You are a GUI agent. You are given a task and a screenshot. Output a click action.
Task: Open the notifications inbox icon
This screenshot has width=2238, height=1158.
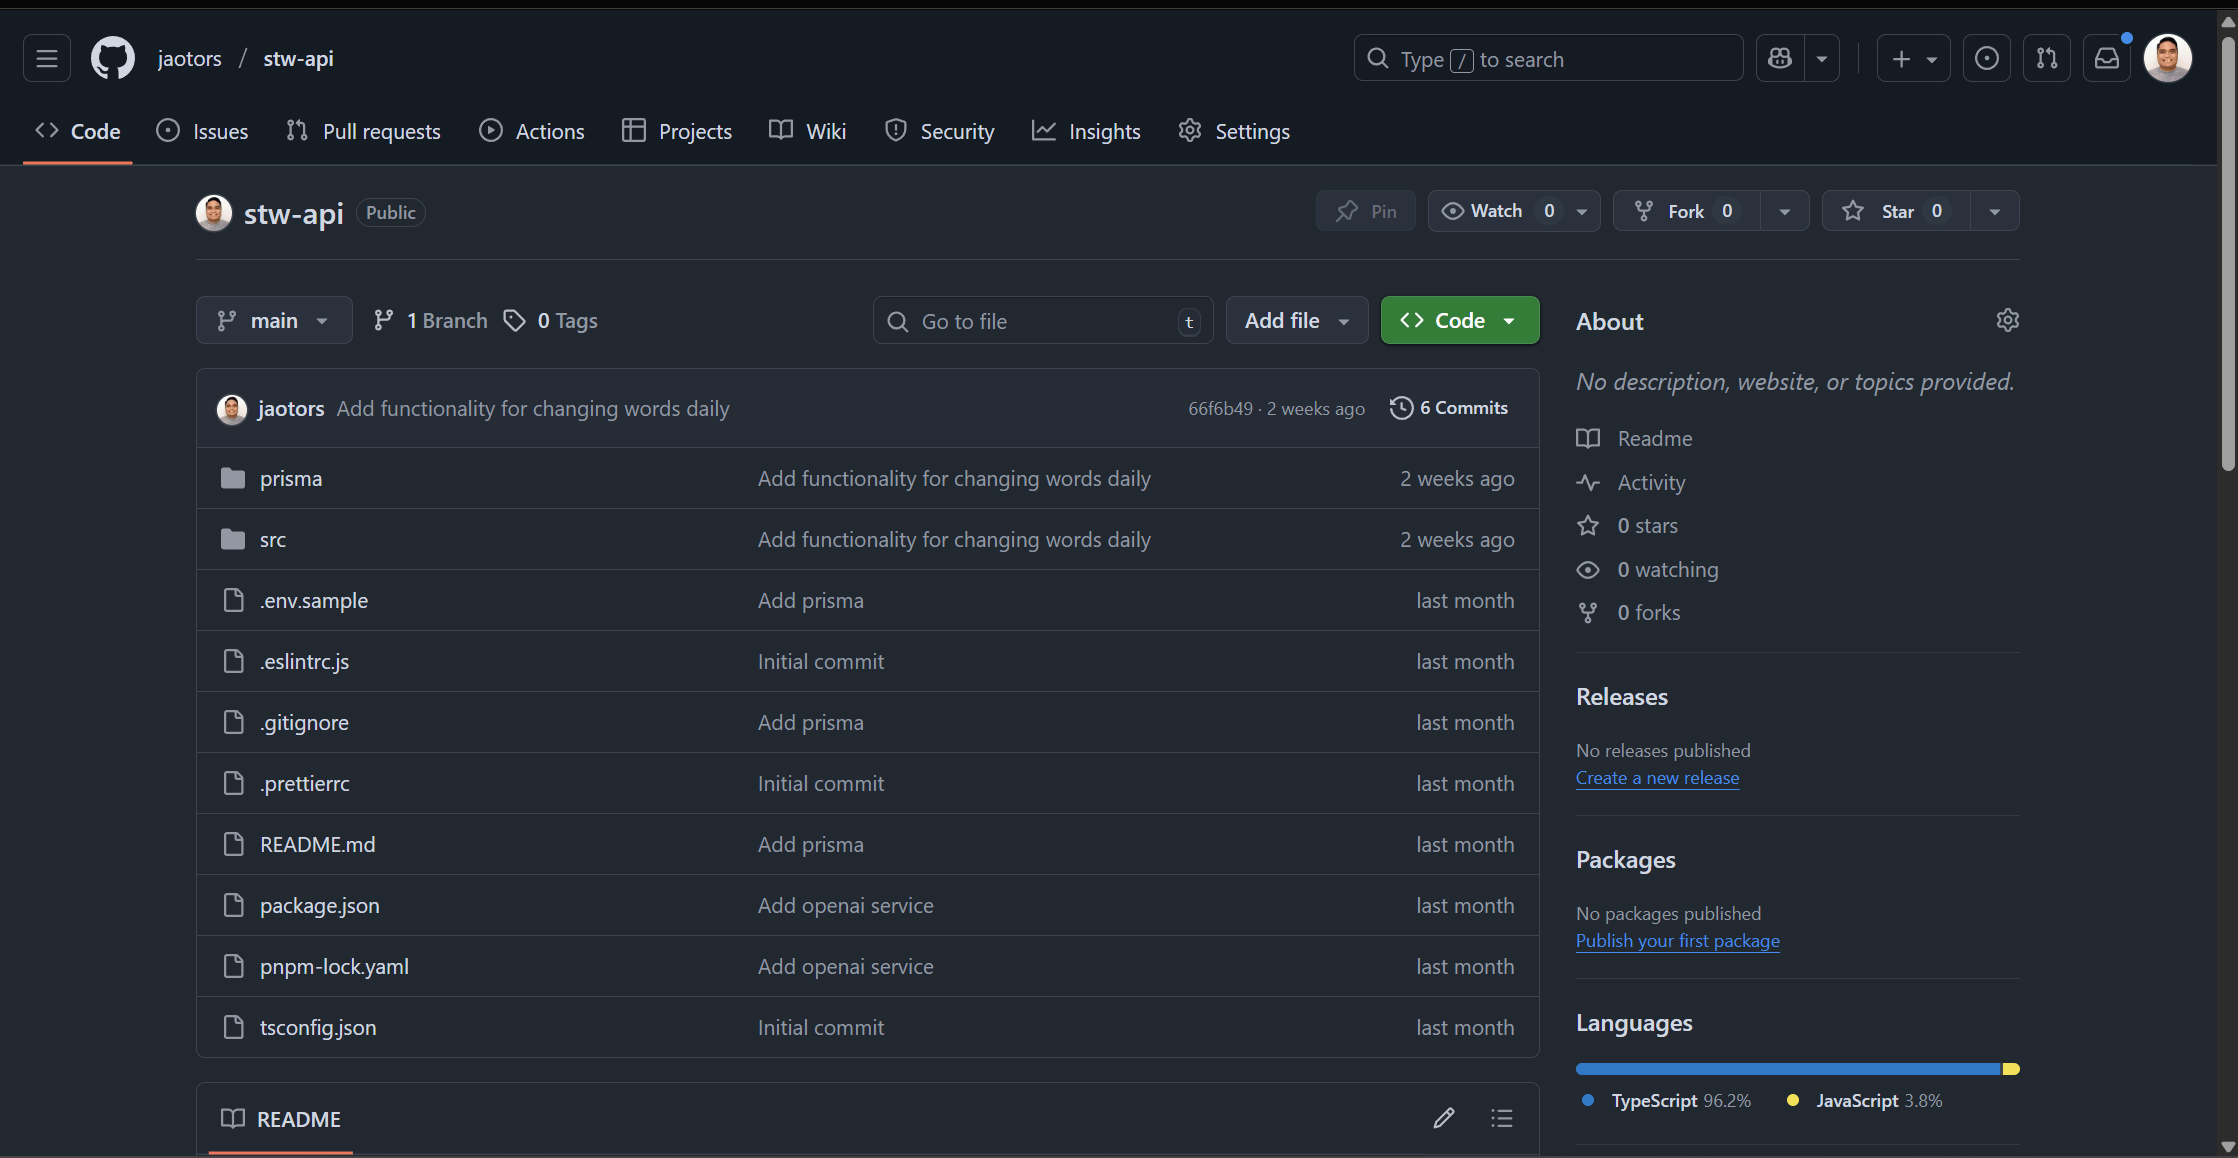coord(2107,59)
